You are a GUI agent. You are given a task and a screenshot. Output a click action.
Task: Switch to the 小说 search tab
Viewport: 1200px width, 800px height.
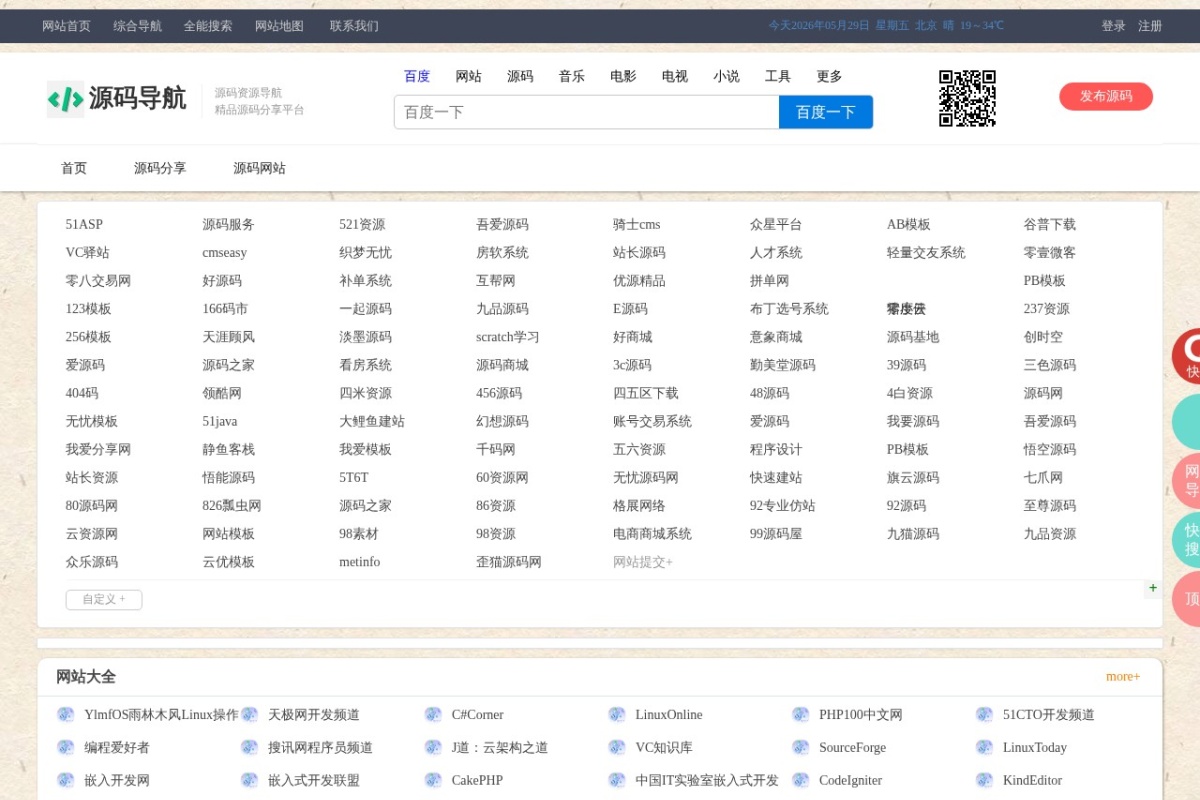pyautogui.click(x=727, y=76)
